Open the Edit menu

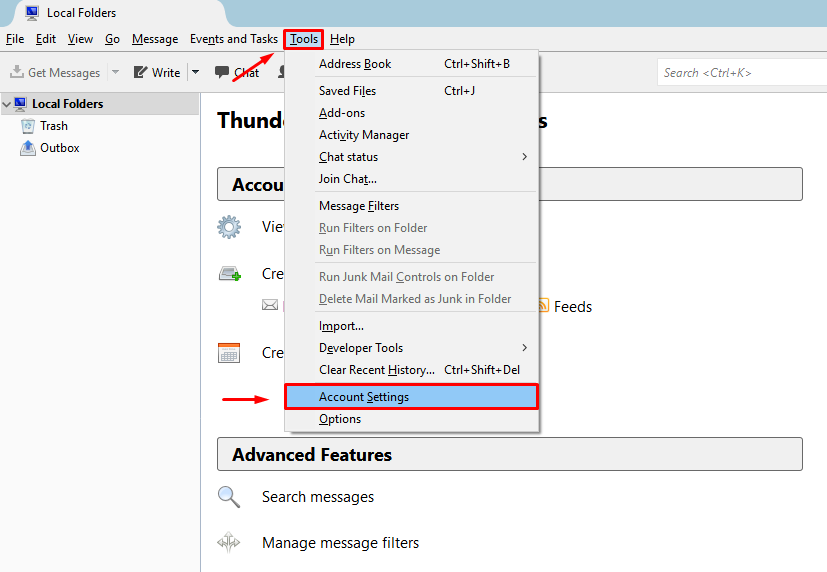(46, 39)
